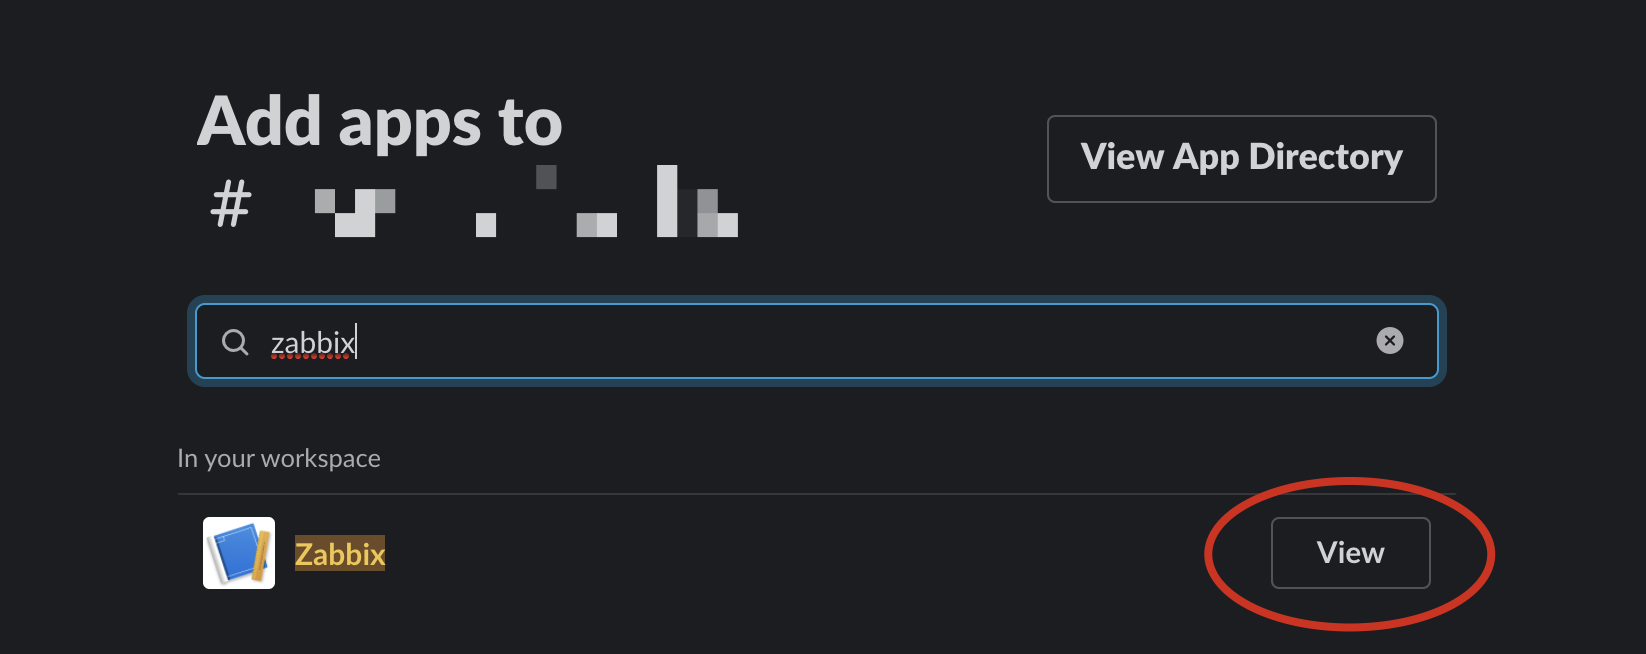This screenshot has height=654, width=1646.
Task: Click the magnifying glass search icon
Action: pos(235,342)
